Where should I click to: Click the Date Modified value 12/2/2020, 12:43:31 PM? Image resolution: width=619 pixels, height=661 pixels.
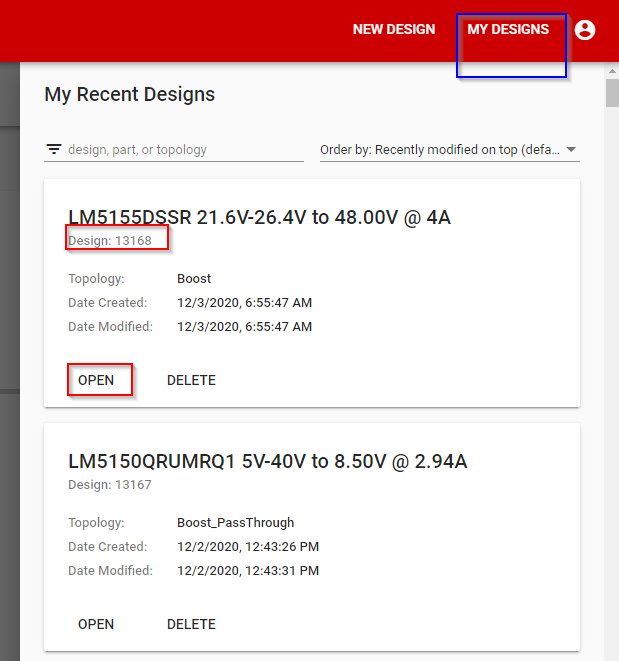click(x=248, y=571)
